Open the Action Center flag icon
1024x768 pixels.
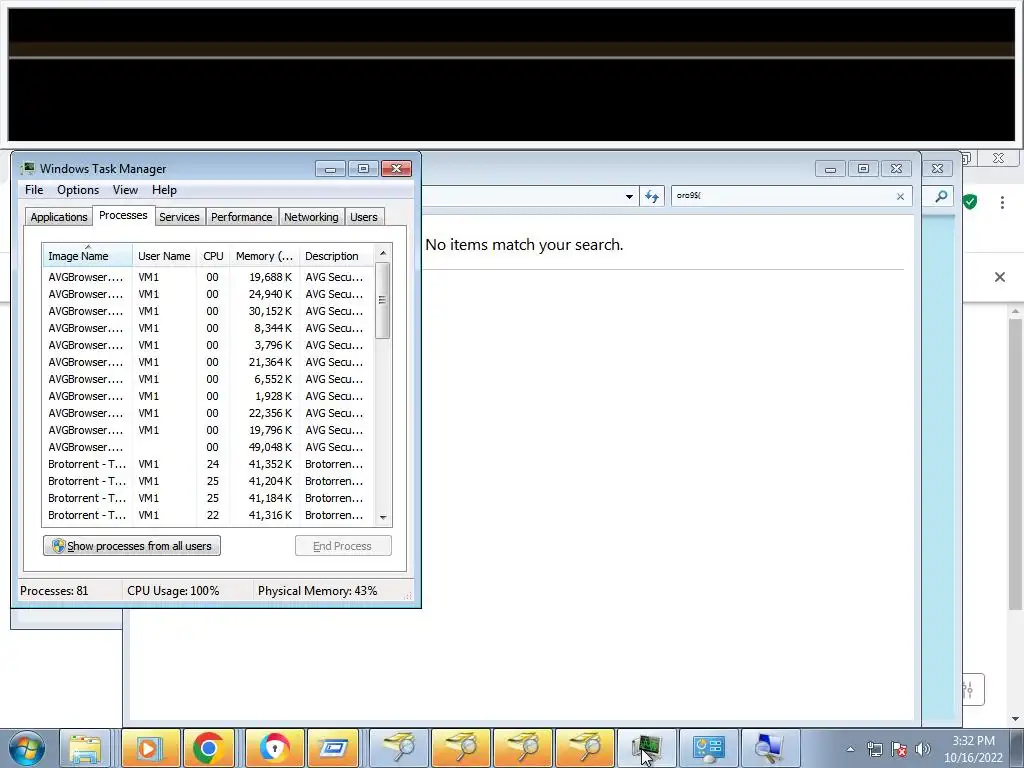click(x=899, y=749)
